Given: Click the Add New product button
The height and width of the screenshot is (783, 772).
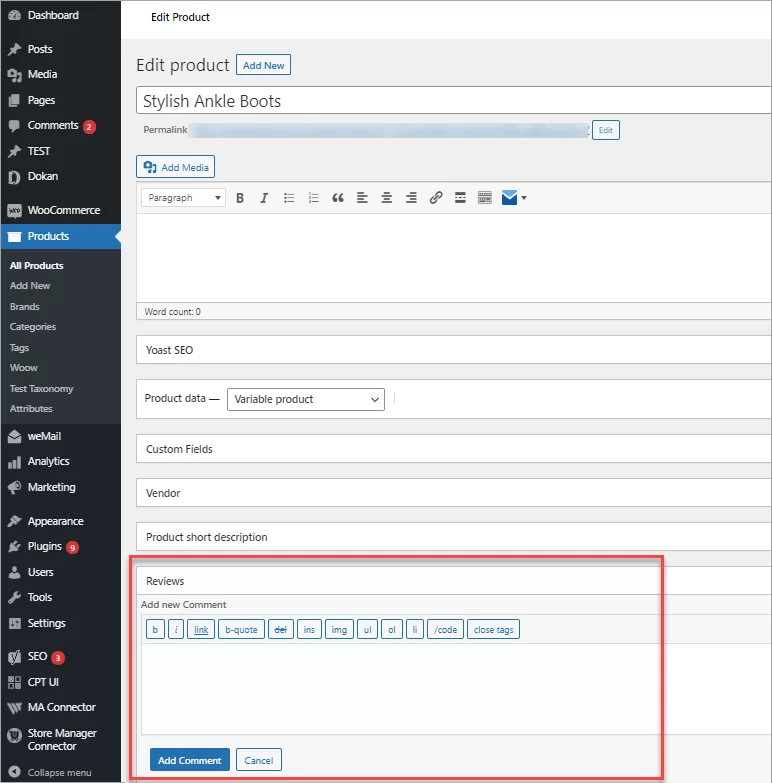Looking at the screenshot, I should (x=263, y=65).
